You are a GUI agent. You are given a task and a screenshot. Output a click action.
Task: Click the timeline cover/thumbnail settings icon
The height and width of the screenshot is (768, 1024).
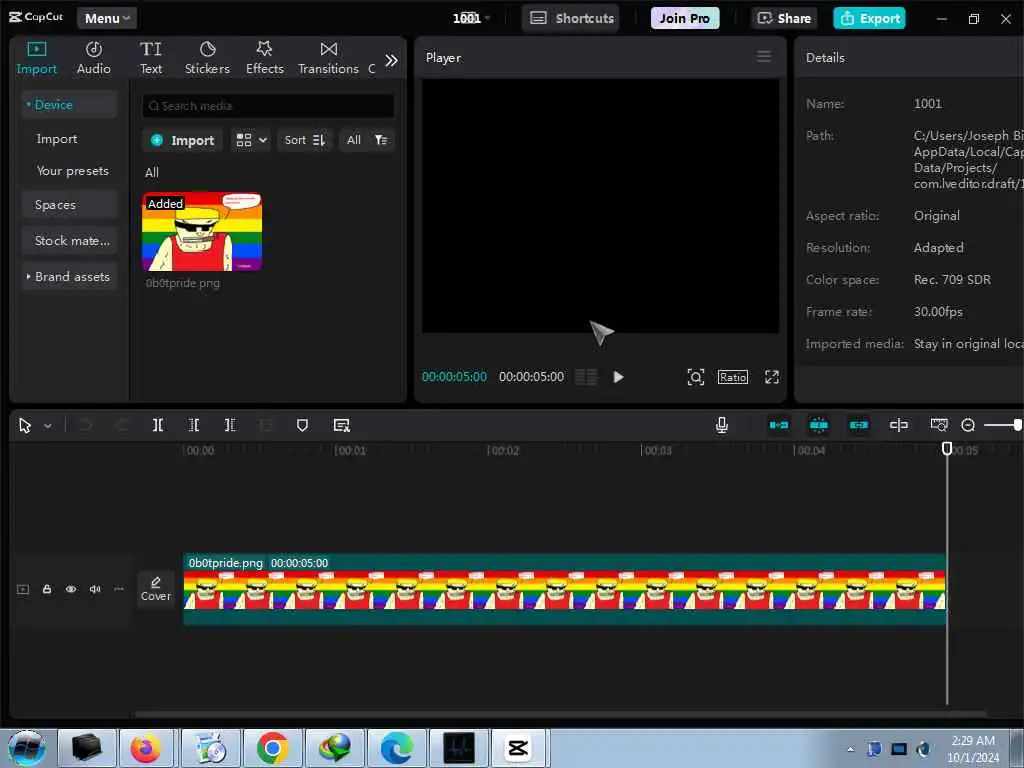938,425
